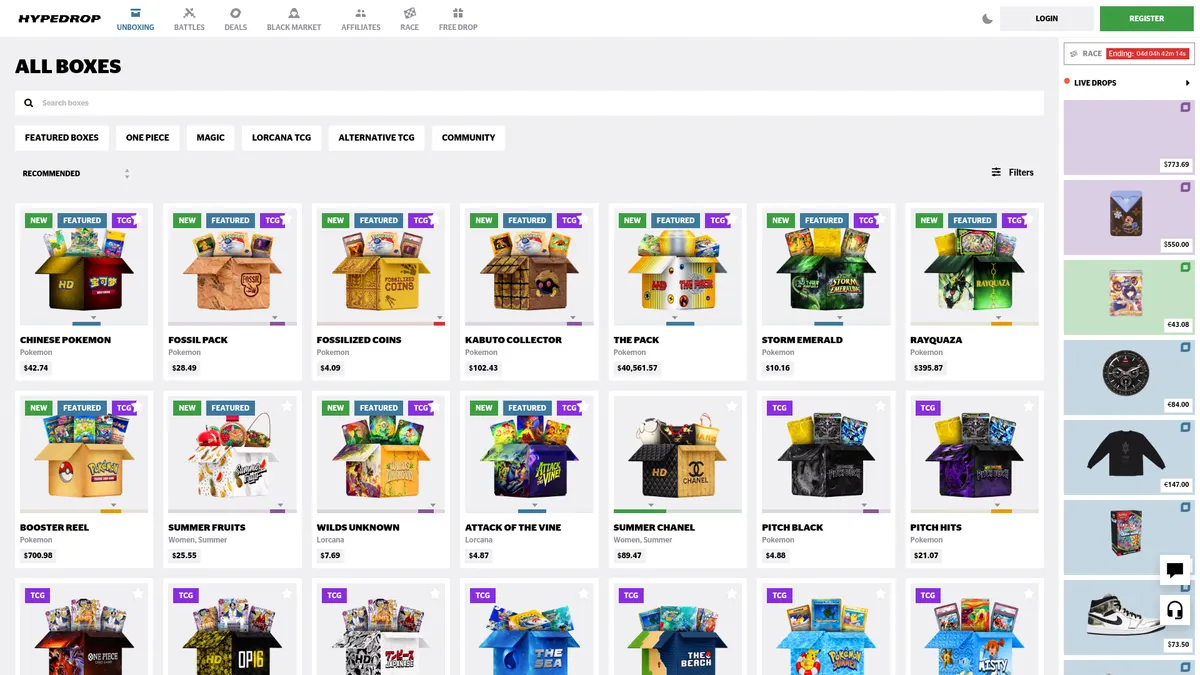Open the Pitch Hits box title
Screen dimensions: 1200x675
[x=936, y=527]
